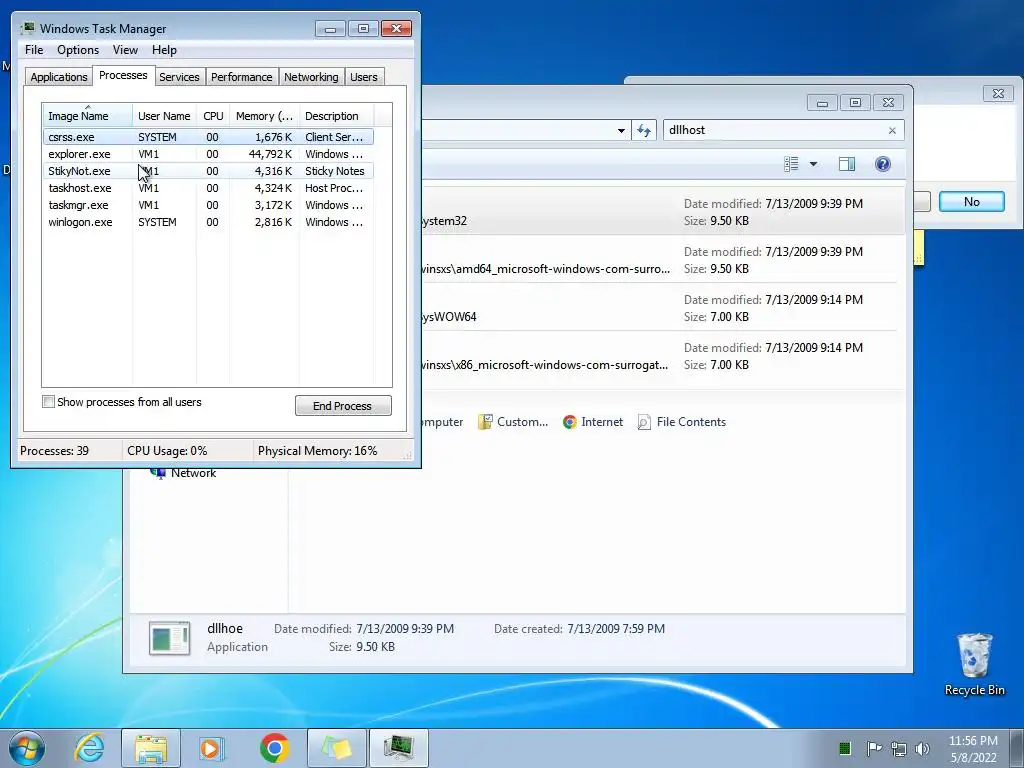Switch to the Users tab
1024x768 pixels.
click(364, 77)
